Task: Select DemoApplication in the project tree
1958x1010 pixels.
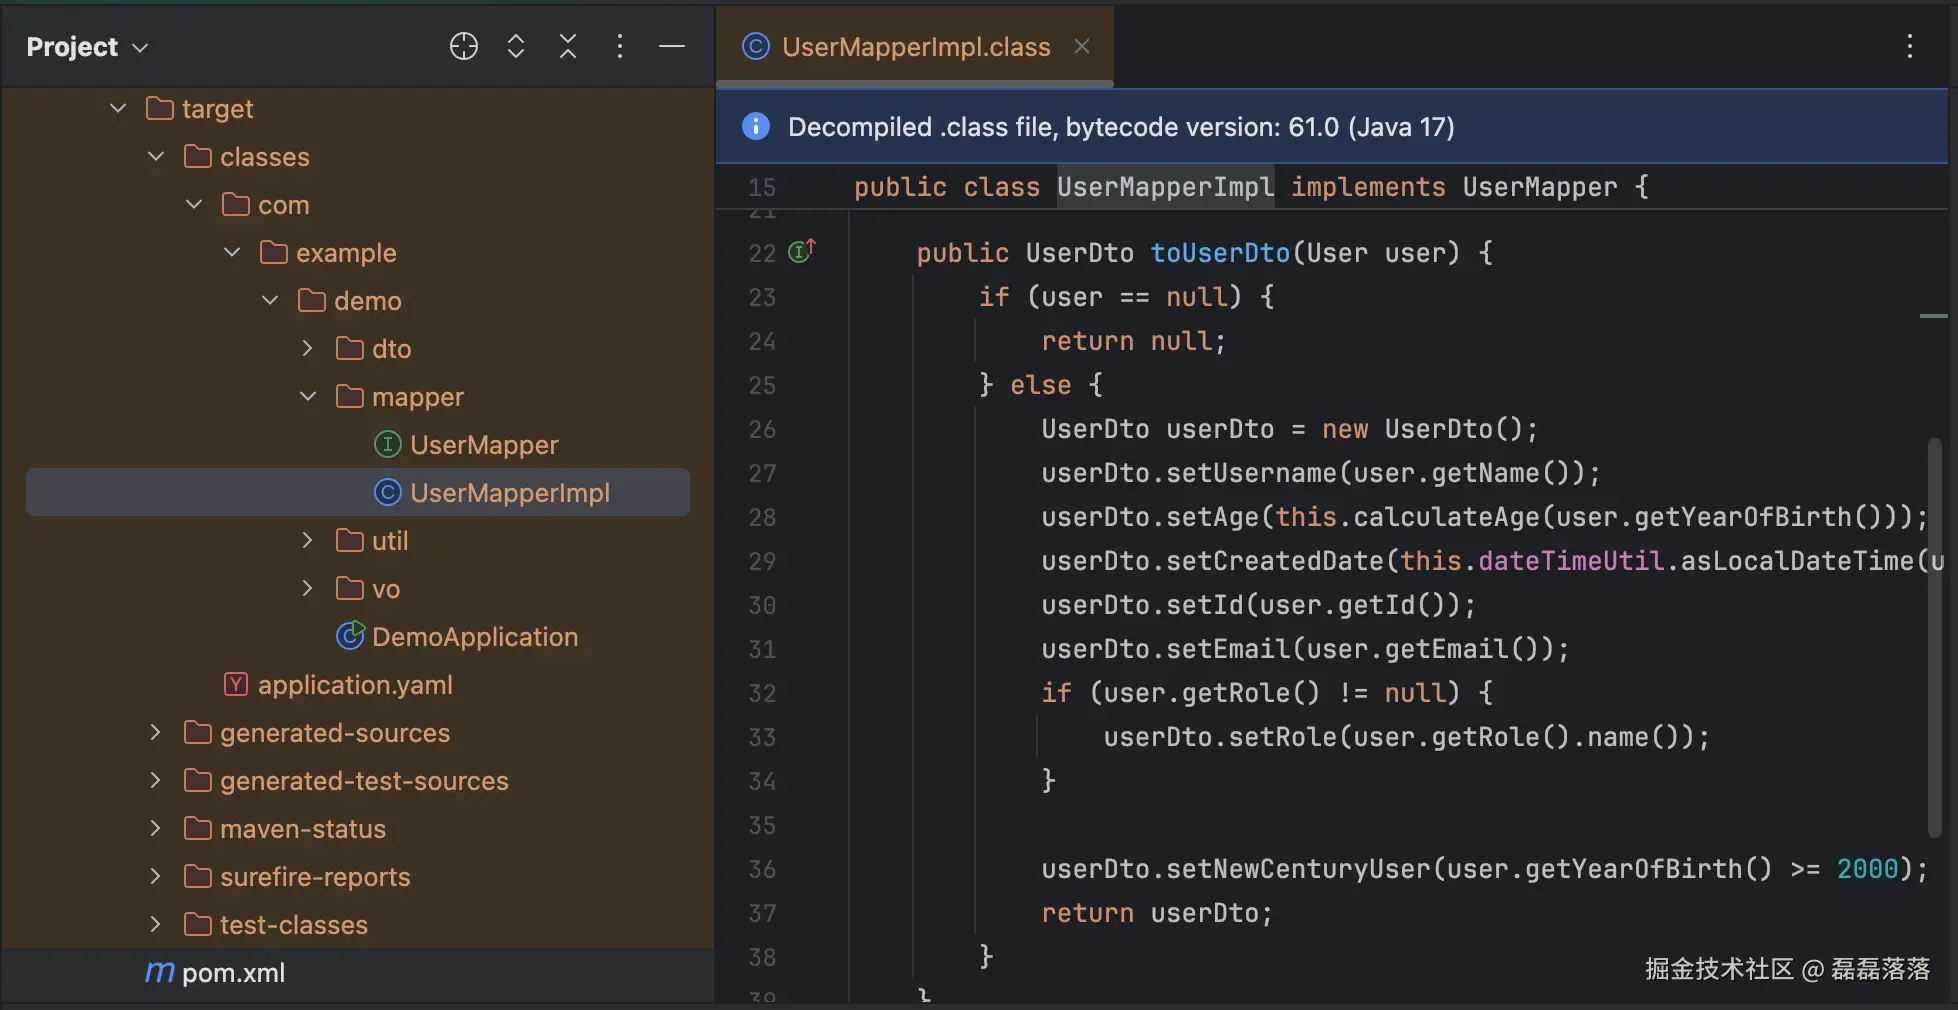Action: (474, 637)
